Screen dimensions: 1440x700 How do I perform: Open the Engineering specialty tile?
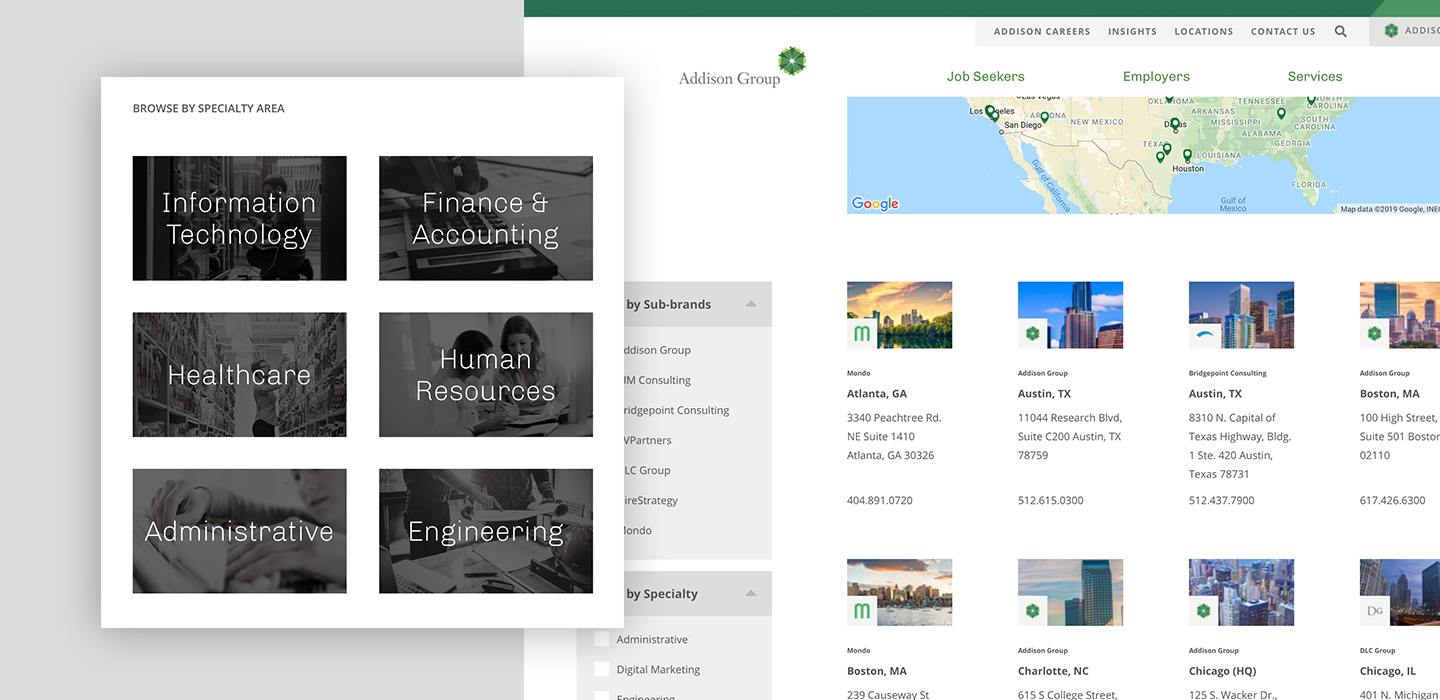(x=485, y=531)
